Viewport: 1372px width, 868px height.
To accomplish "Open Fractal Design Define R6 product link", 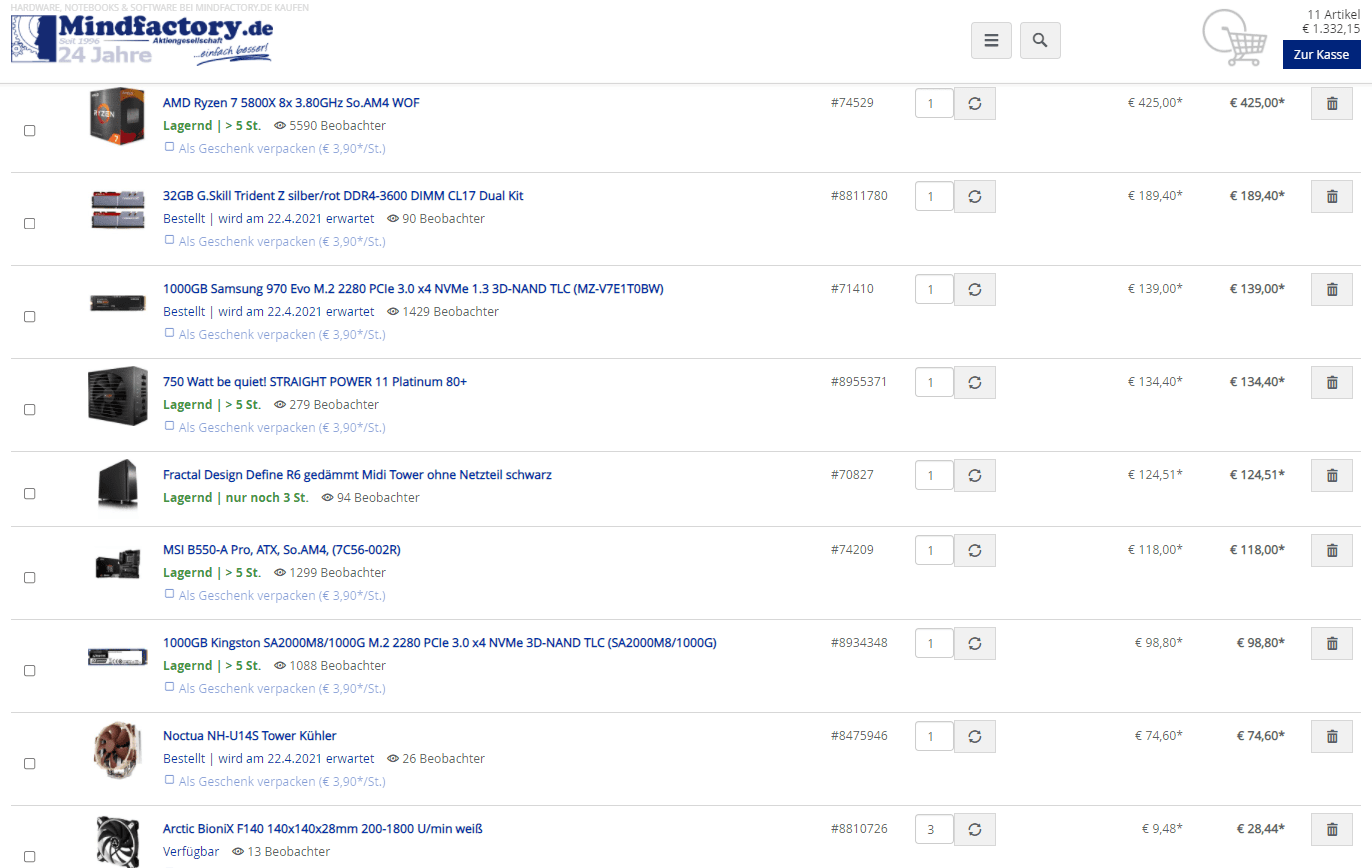I will tap(357, 475).
